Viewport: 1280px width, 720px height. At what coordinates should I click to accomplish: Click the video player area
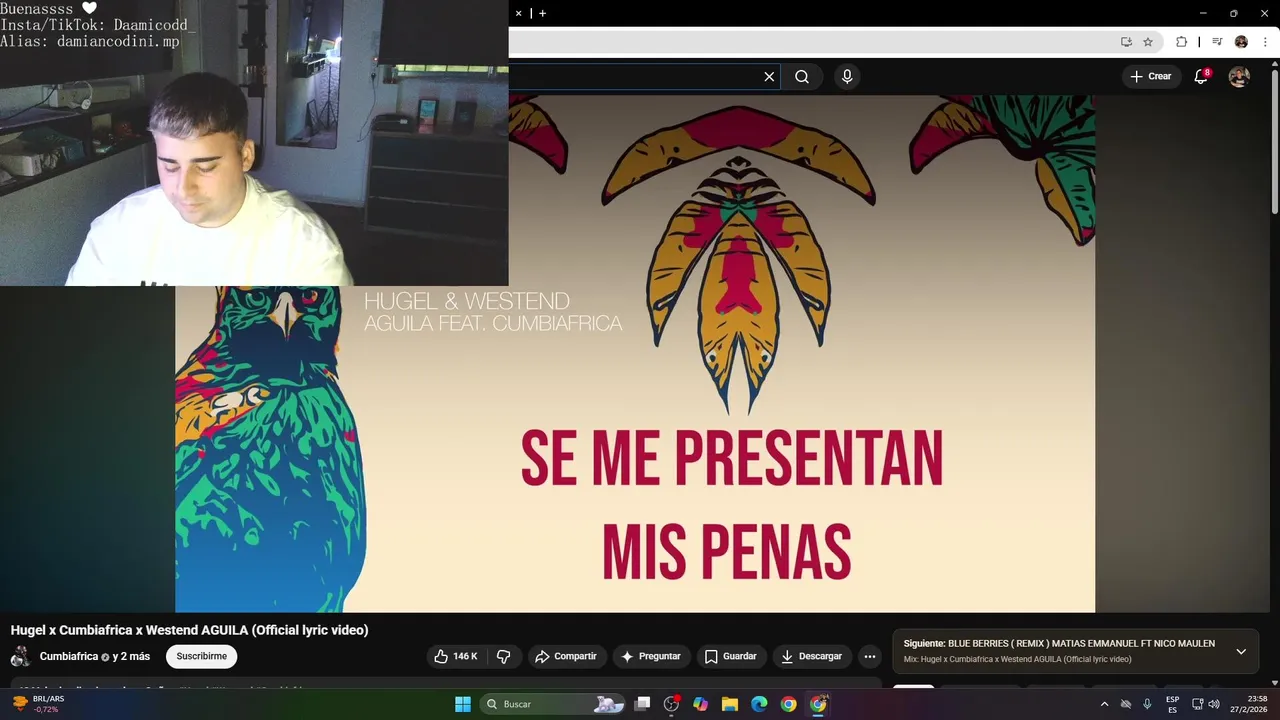click(635, 353)
